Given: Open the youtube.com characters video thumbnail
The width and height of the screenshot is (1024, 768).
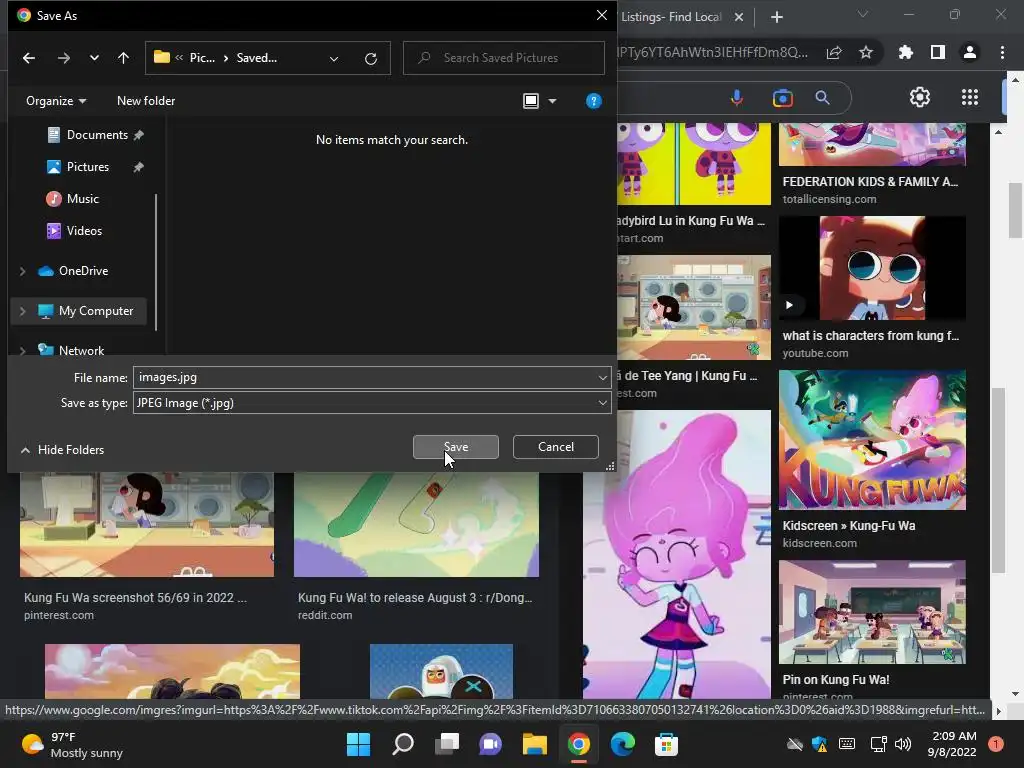Looking at the screenshot, I should click(x=872, y=268).
